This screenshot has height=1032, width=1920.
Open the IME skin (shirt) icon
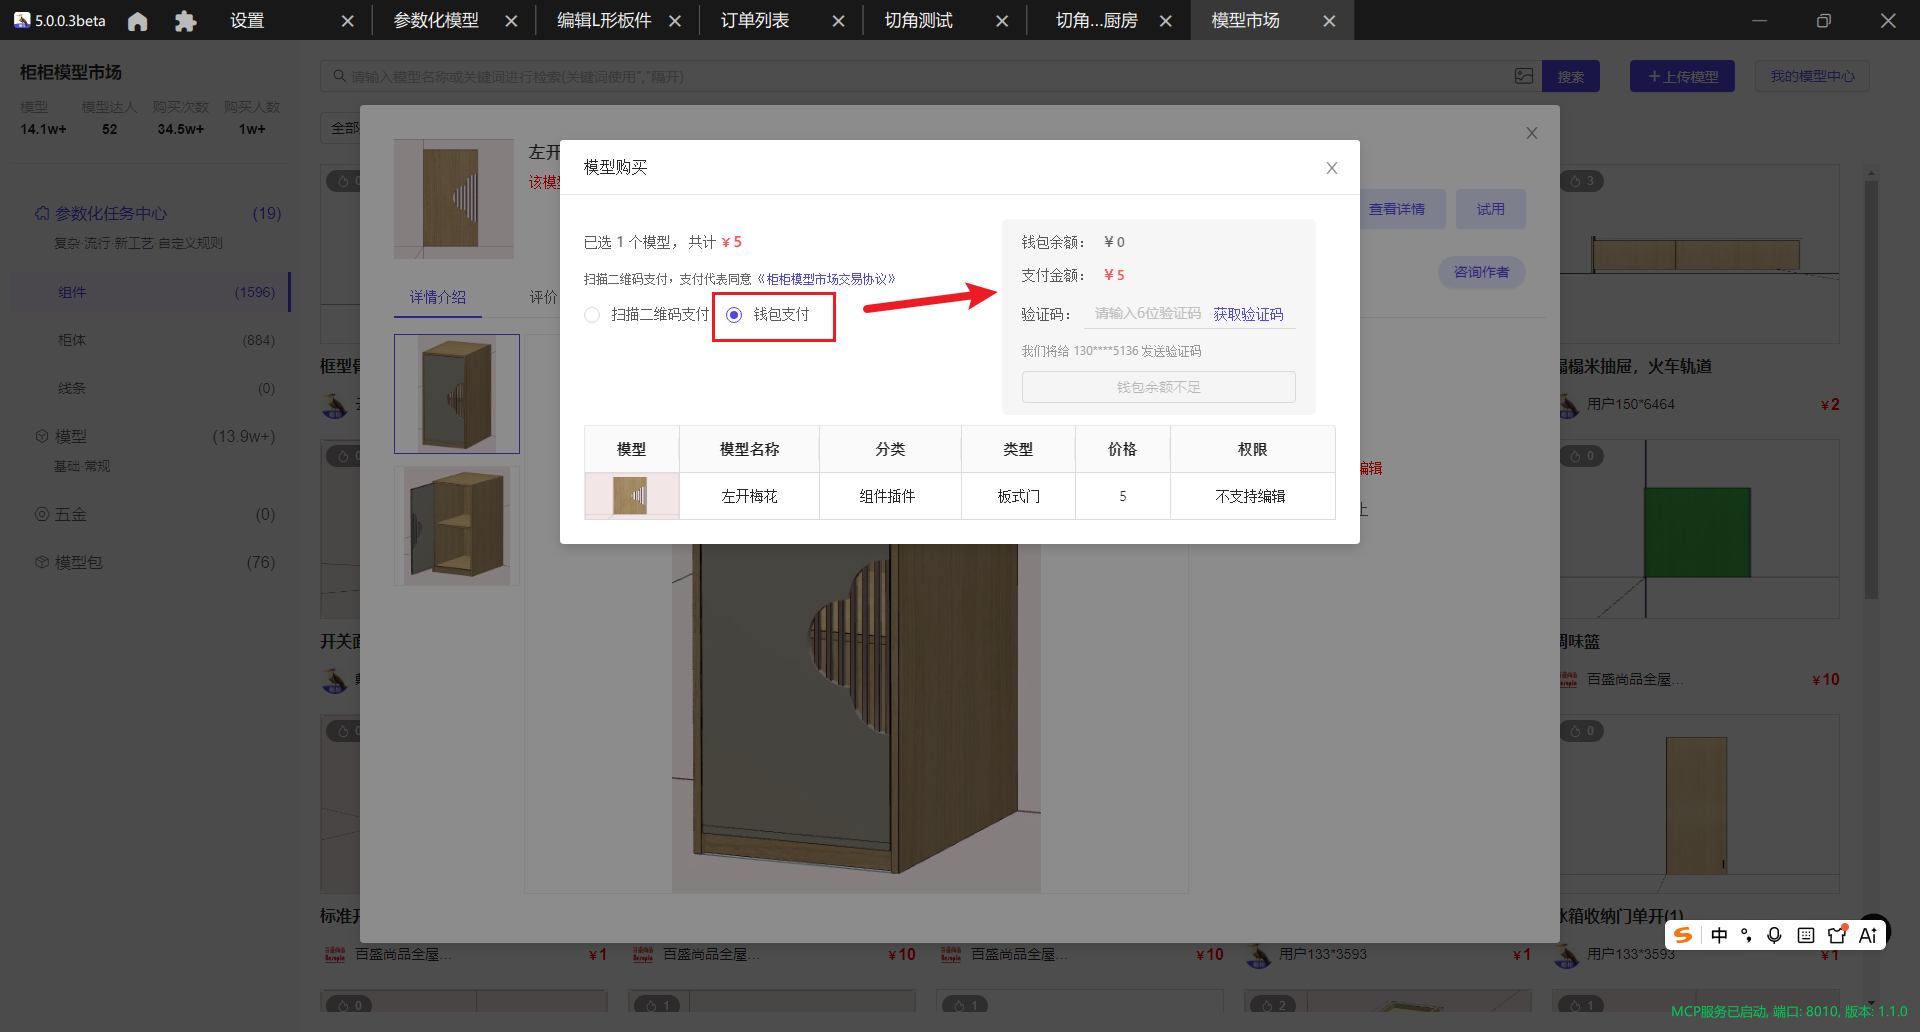(x=1836, y=935)
